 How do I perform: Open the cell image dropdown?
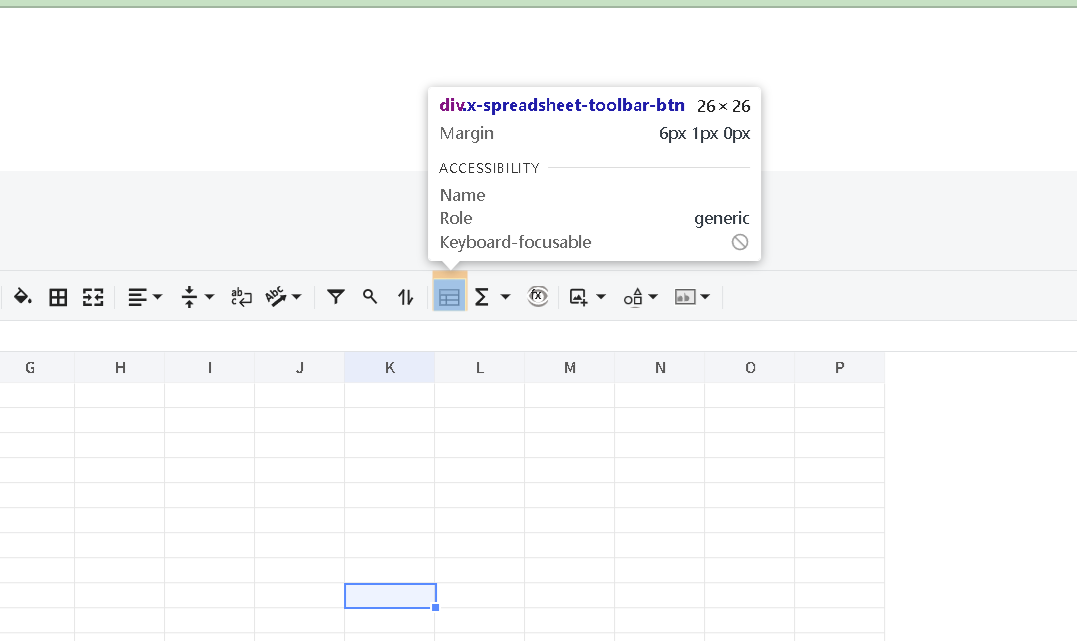click(704, 296)
